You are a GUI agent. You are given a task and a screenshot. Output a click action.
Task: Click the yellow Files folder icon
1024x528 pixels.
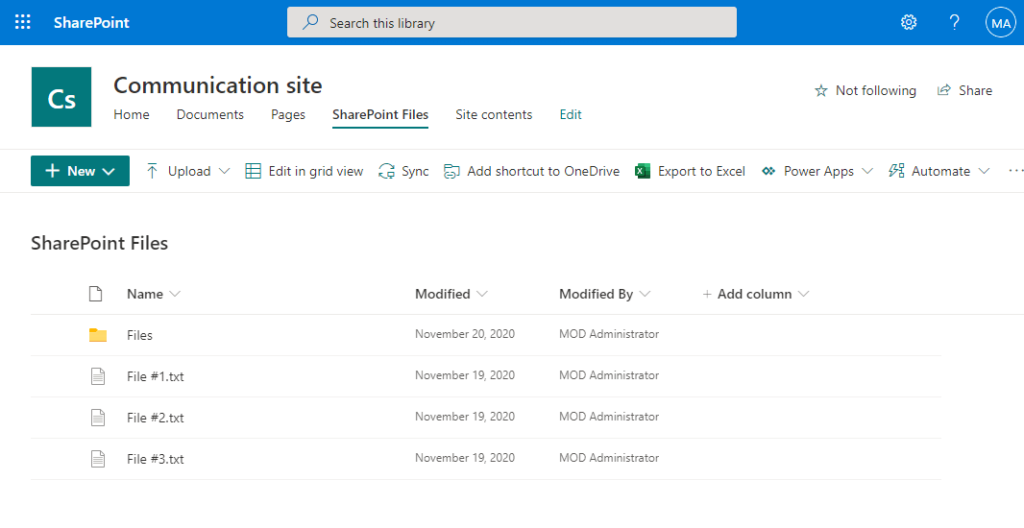pos(98,335)
